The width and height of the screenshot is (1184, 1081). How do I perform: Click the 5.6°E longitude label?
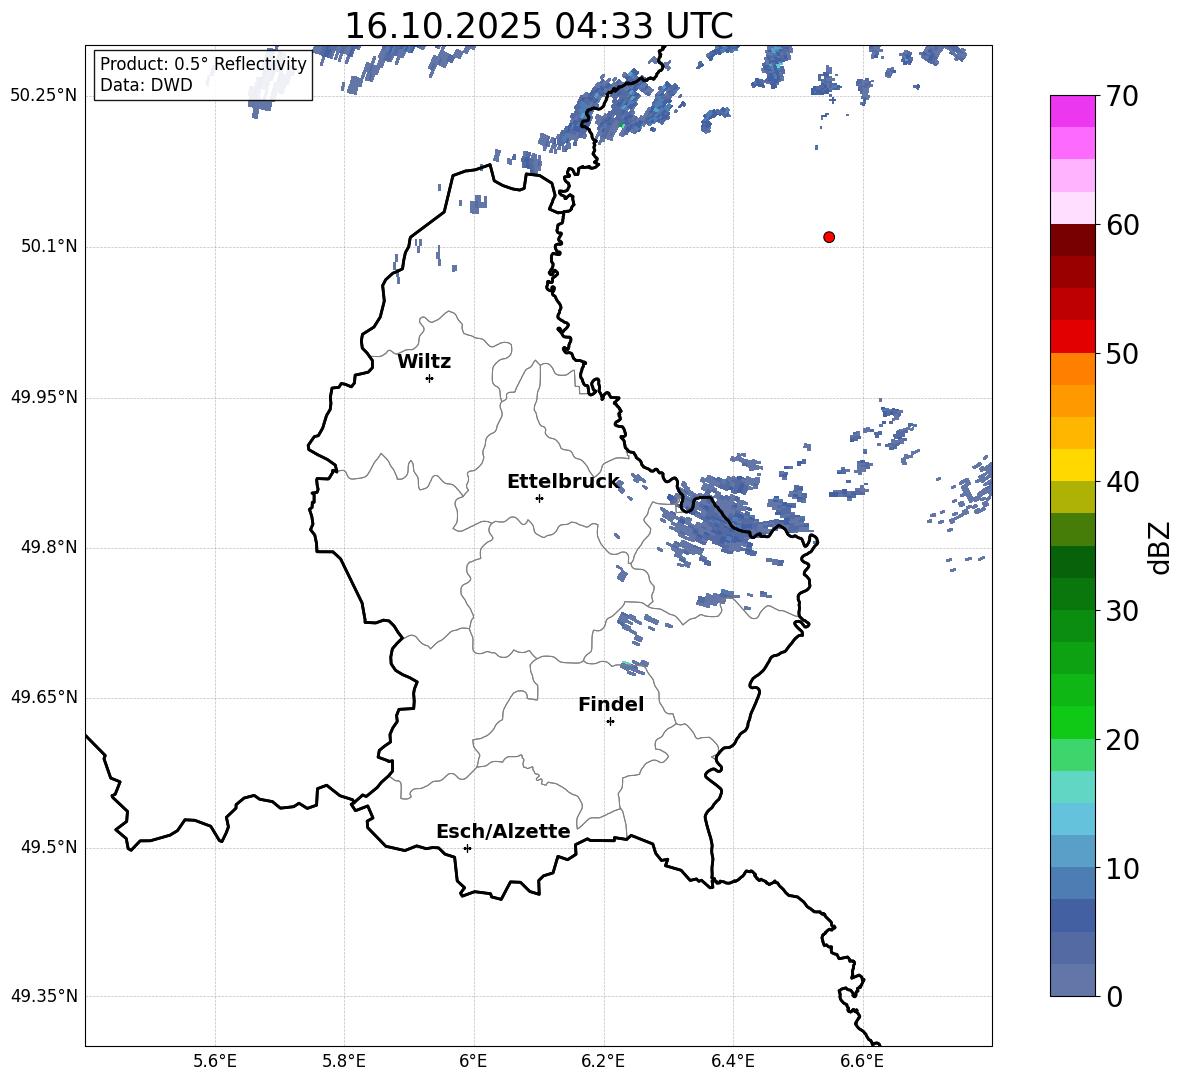(215, 1061)
